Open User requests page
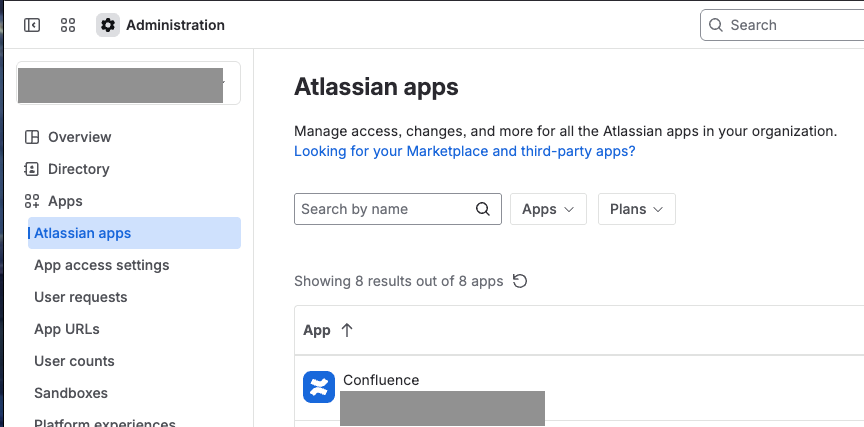Screen dimensions: 864x427 (x=80, y=297)
